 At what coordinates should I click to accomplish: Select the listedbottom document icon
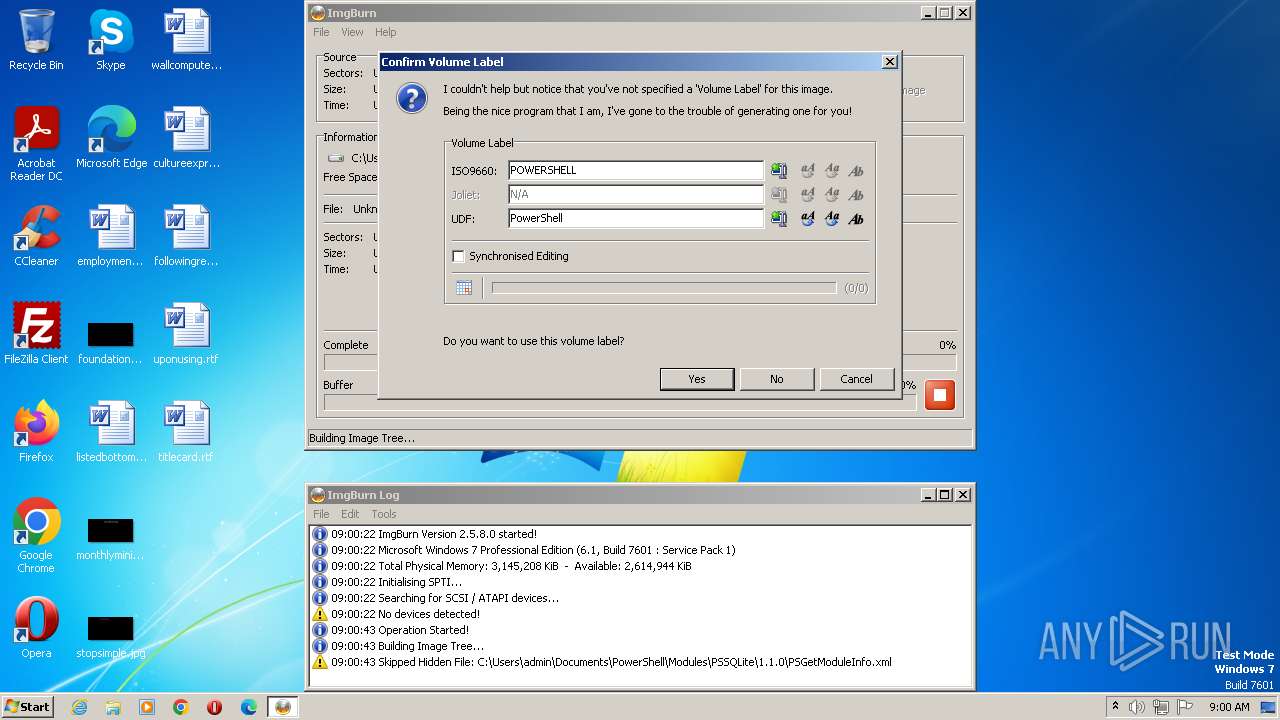(111, 432)
